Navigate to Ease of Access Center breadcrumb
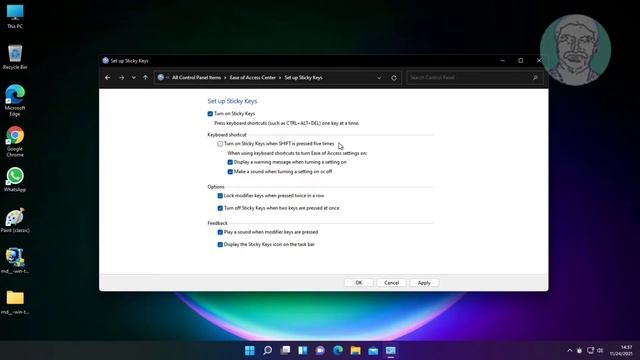Screen dimensions: 640x360 coord(253,78)
